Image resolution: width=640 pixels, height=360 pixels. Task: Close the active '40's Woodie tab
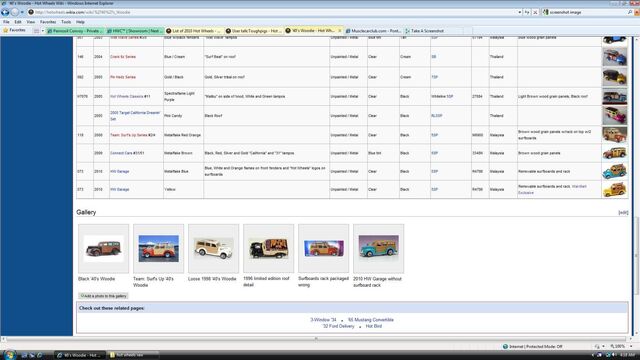340,31
